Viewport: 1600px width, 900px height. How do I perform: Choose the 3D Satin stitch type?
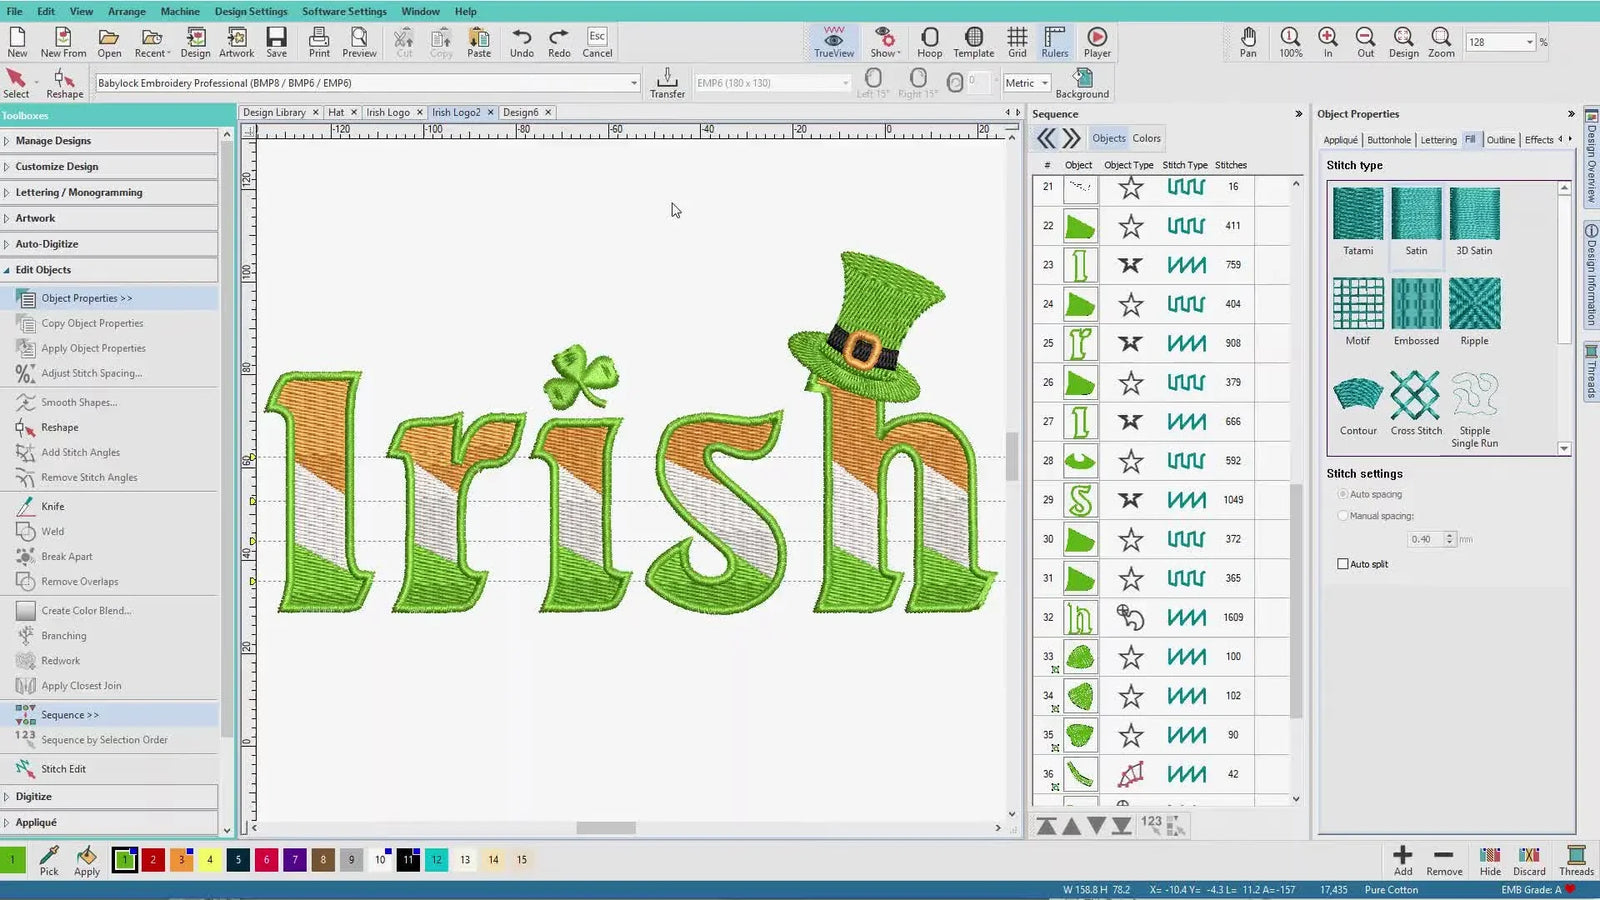click(1474, 222)
